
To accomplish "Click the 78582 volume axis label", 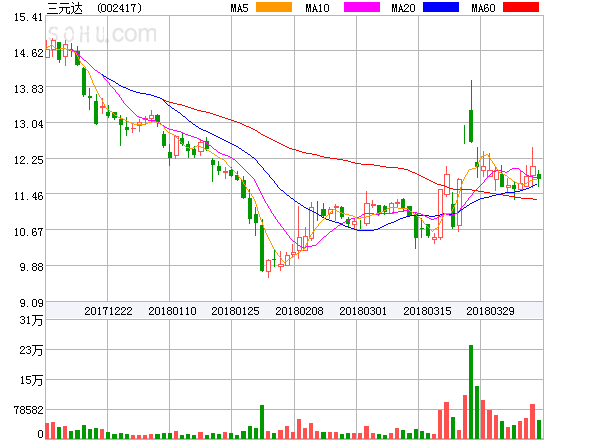I will click(28, 410).
